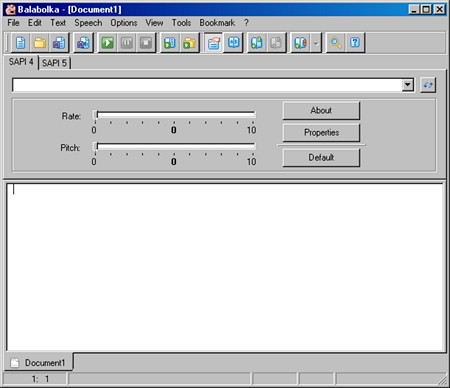This screenshot has height=388, width=450.
Task: Toggle the pressed voice panel toolbar icon
Action: (214, 43)
